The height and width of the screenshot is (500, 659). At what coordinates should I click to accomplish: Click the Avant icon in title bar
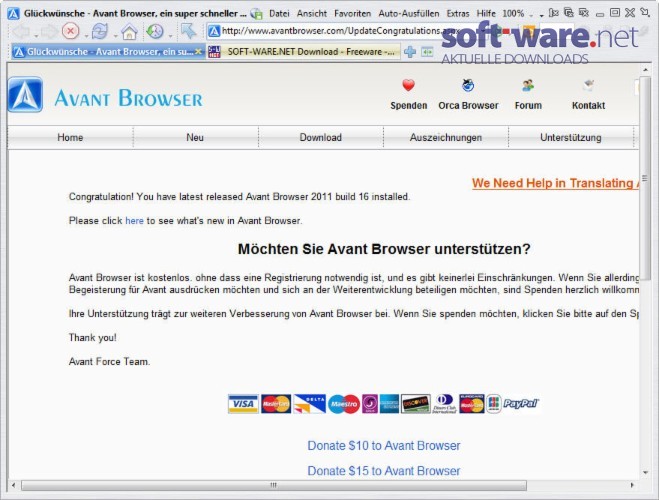coord(13,13)
